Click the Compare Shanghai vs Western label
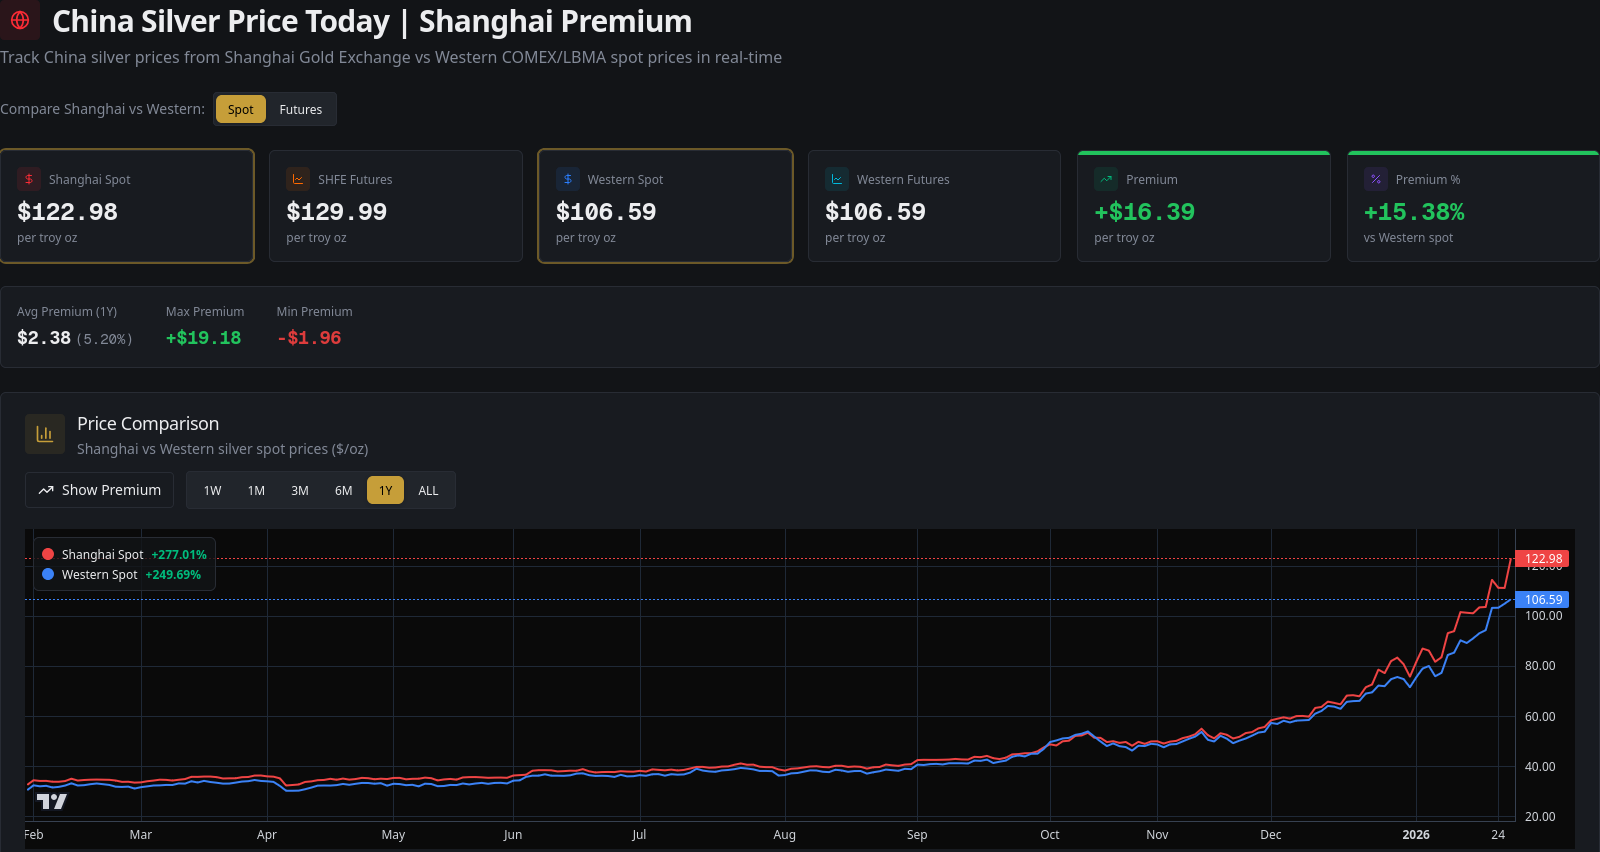Image resolution: width=1600 pixels, height=852 pixels. [102, 109]
